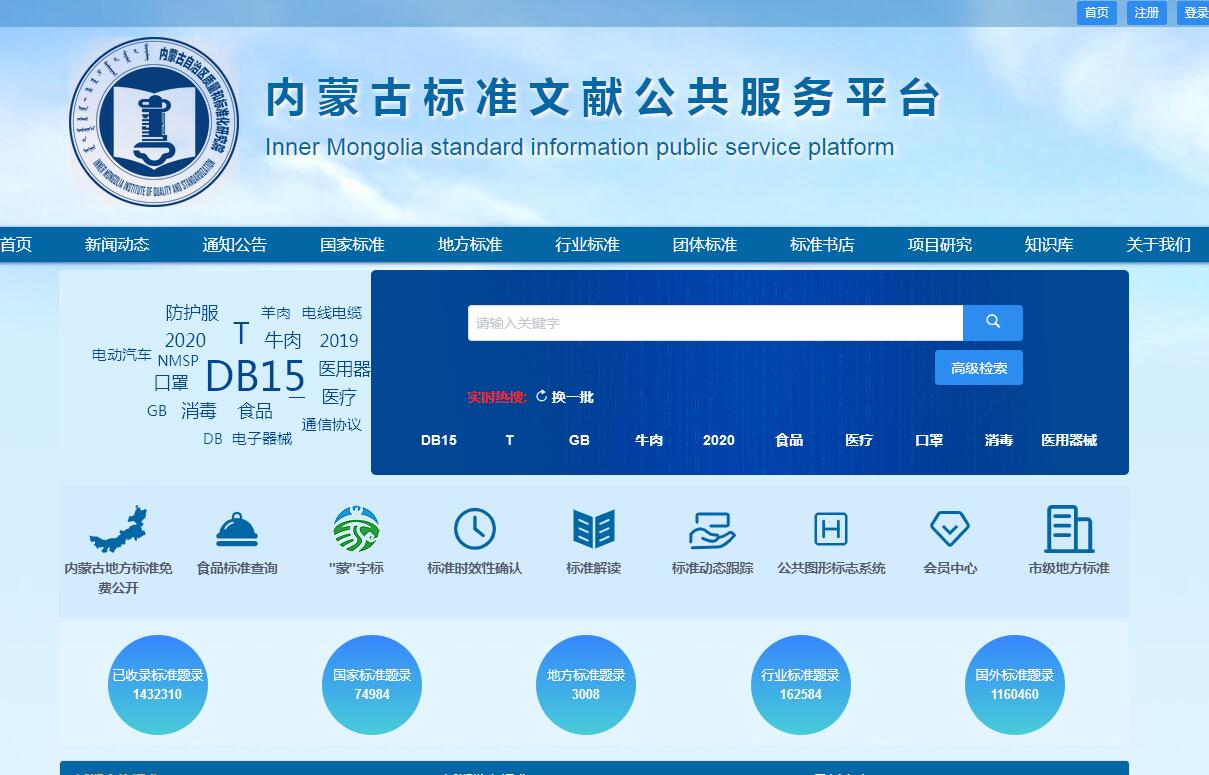Screen dimensions: 1209x775
Task: Open the 通知公告 navigation item
Action: (x=235, y=245)
